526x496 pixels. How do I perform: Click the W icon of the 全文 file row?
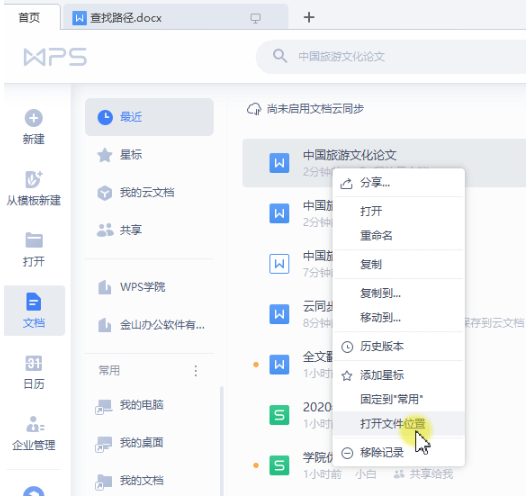point(279,365)
